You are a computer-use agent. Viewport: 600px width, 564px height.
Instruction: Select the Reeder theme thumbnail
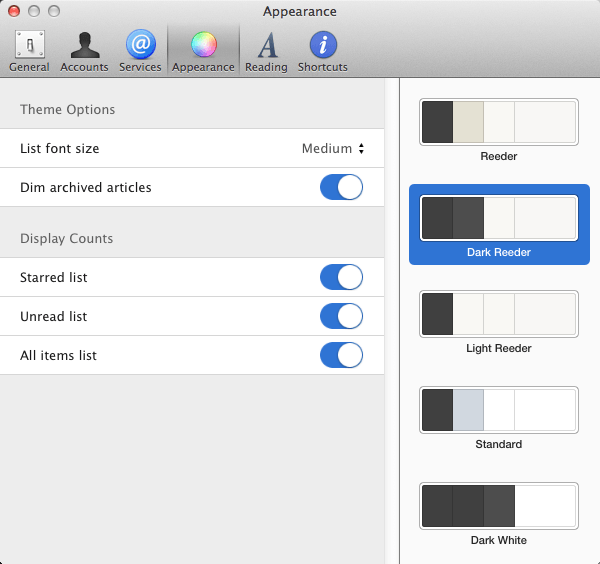pyautogui.click(x=499, y=122)
